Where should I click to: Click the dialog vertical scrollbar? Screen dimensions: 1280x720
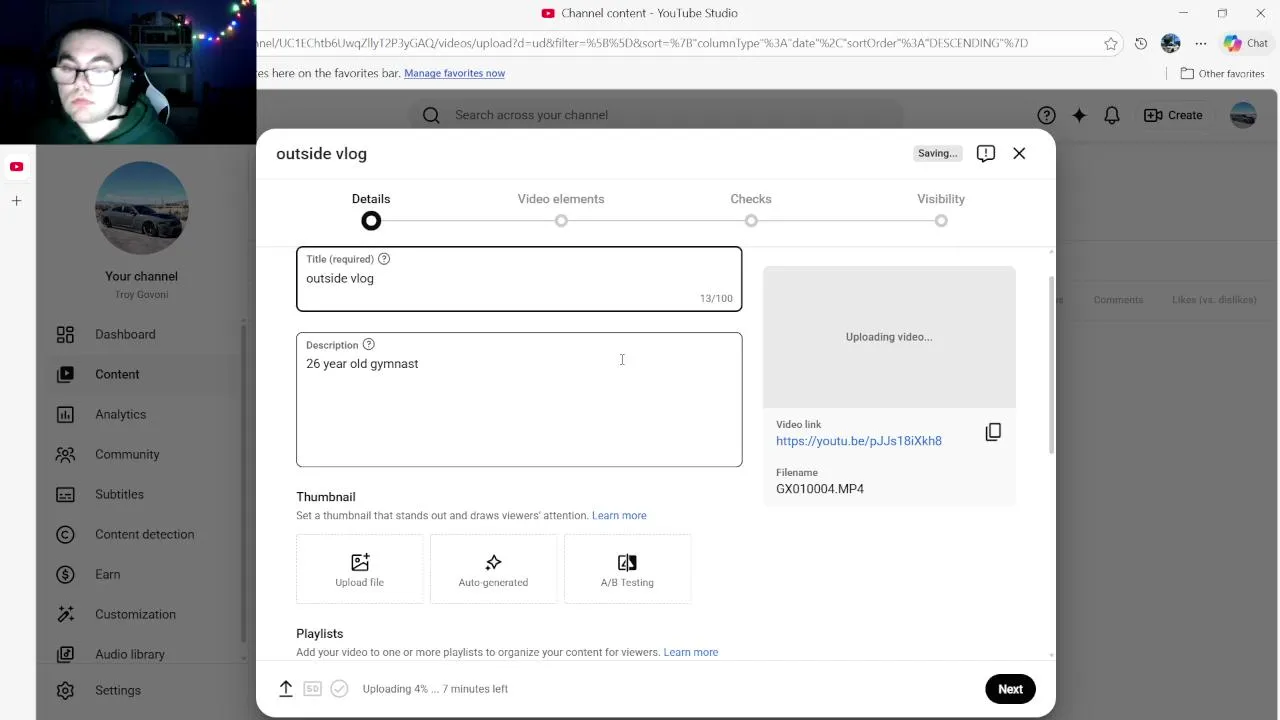1050,365
